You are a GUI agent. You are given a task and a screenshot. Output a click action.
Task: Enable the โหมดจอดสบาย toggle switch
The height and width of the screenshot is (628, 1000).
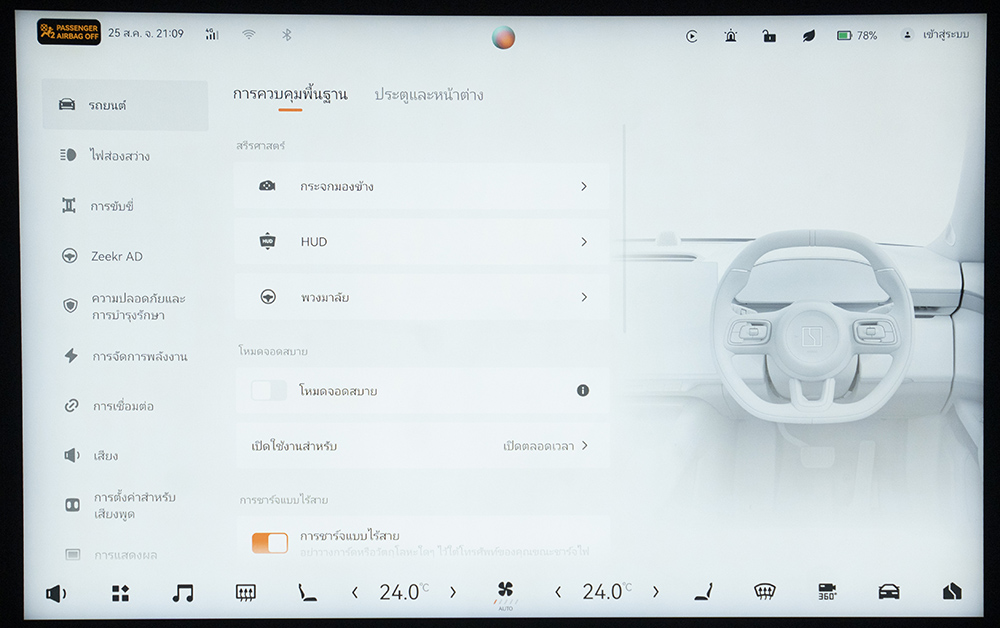pyautogui.click(x=269, y=391)
